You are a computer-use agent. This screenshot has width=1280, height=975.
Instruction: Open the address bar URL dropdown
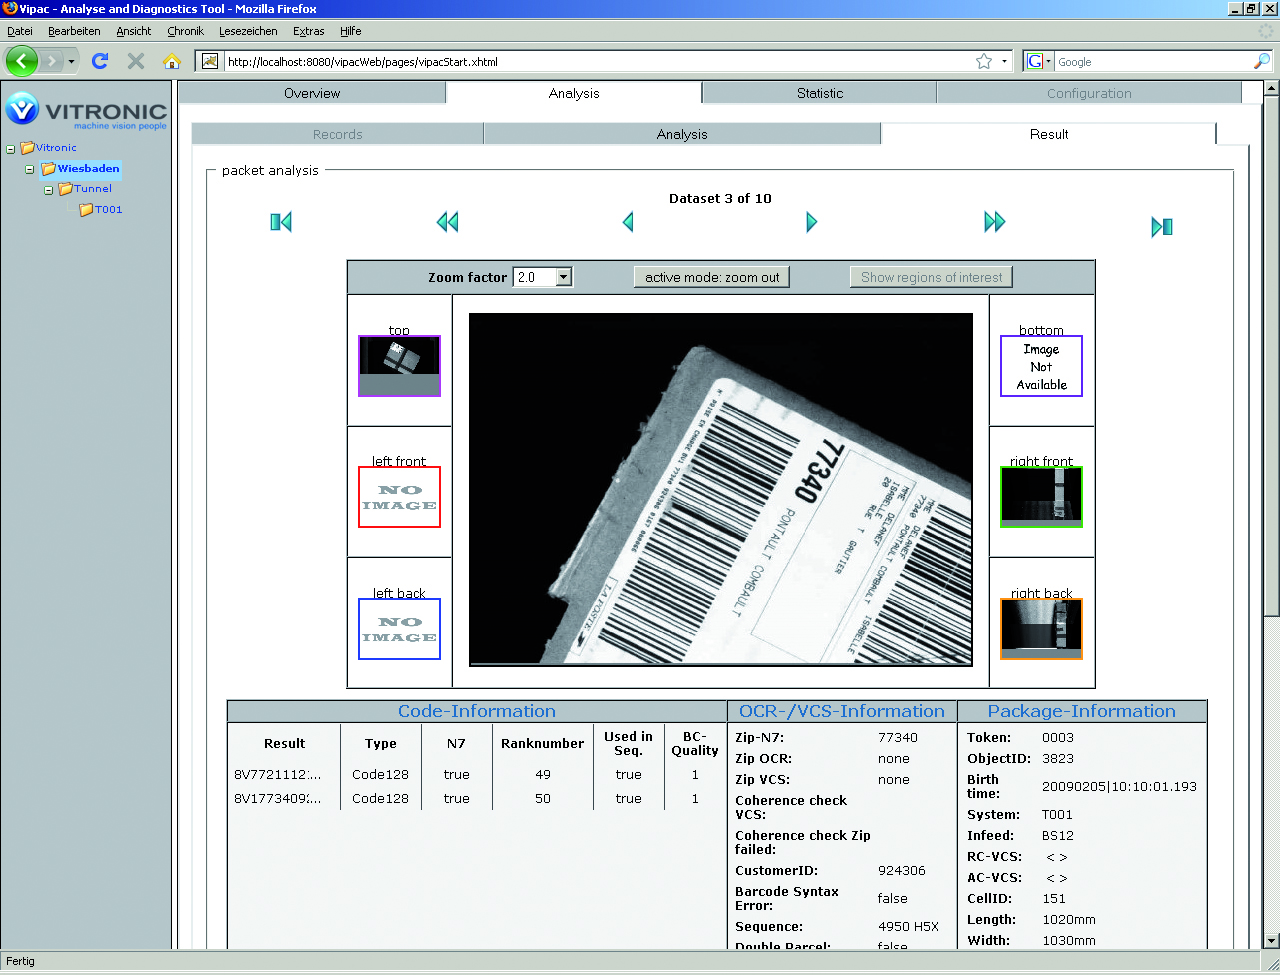point(1005,61)
